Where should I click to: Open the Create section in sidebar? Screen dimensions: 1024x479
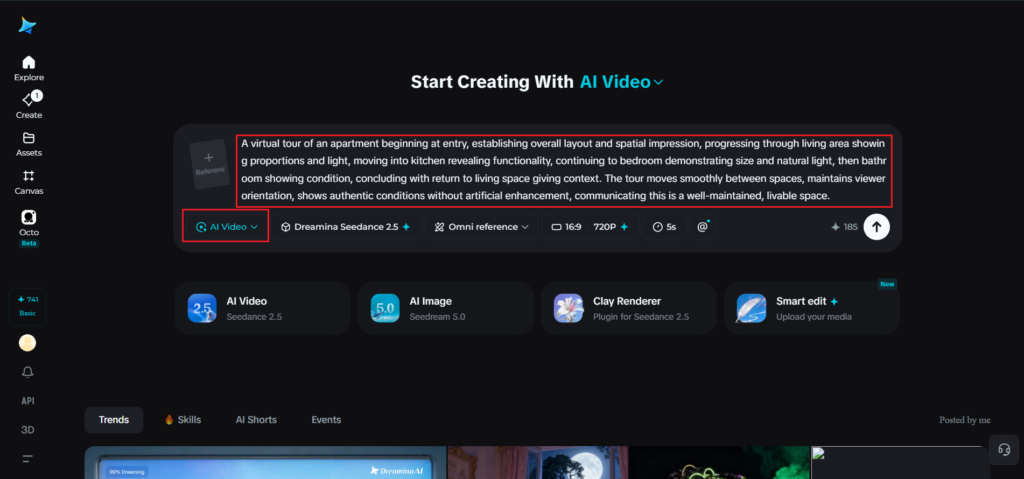pos(29,106)
